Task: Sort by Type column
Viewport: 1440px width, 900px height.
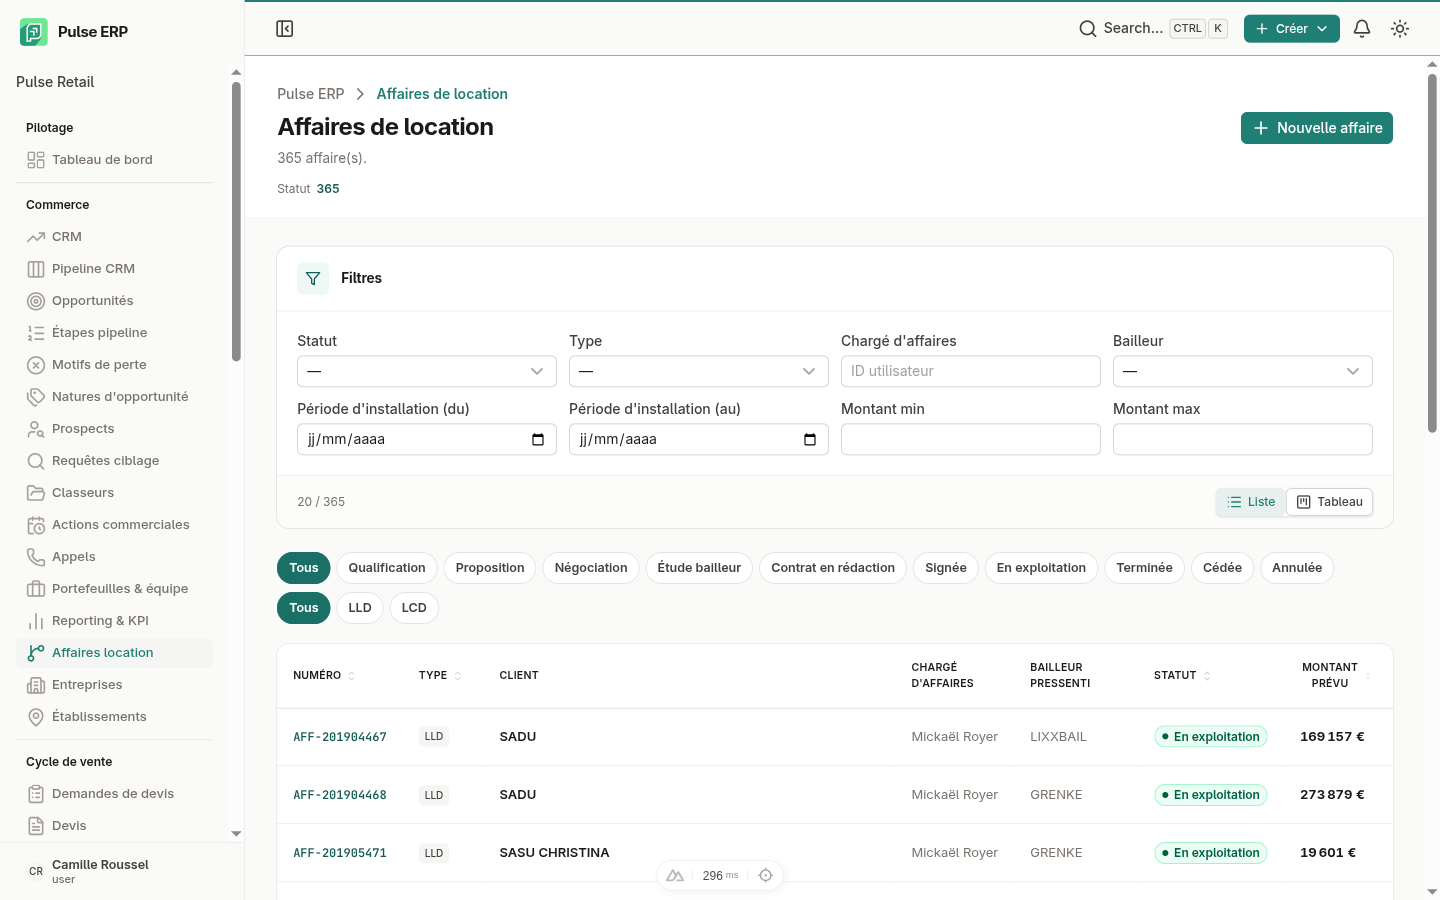Action: tap(440, 676)
